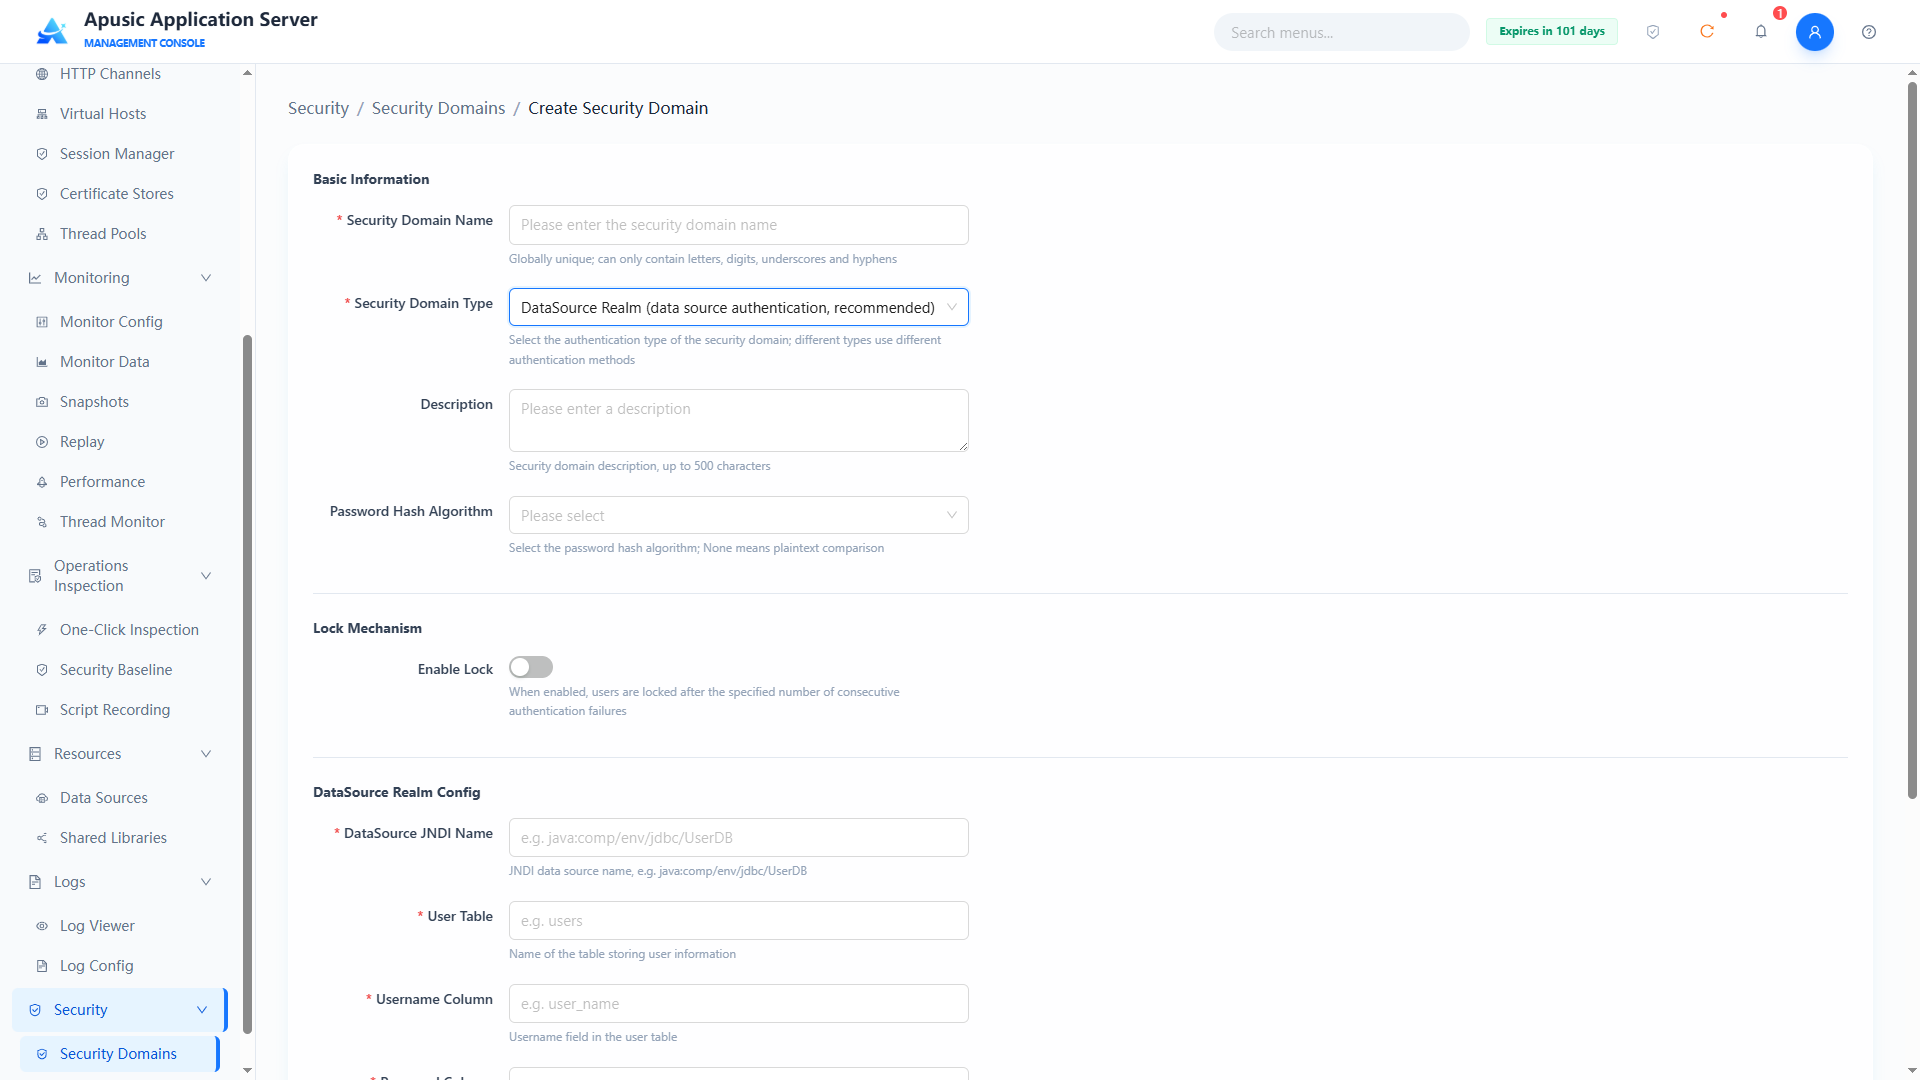Click the HTTP Channels globe icon
1920x1080 pixels.
click(42, 74)
